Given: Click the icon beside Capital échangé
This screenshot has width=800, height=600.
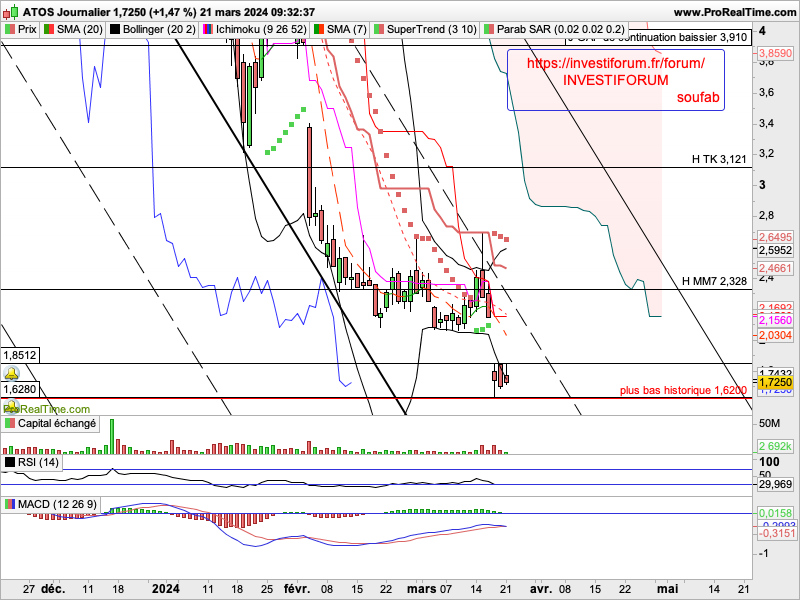Looking at the screenshot, I should [x=10, y=424].
